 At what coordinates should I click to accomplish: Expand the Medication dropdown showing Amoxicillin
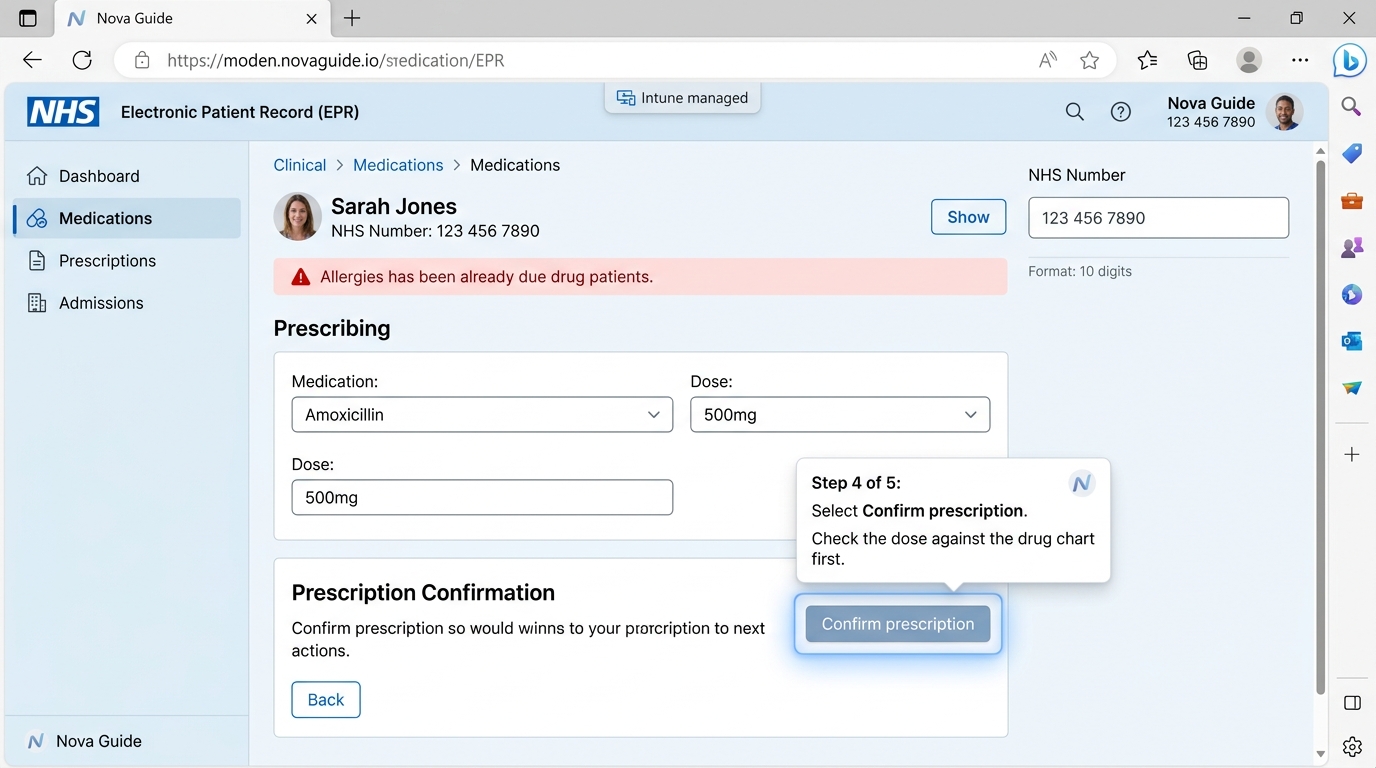(482, 415)
